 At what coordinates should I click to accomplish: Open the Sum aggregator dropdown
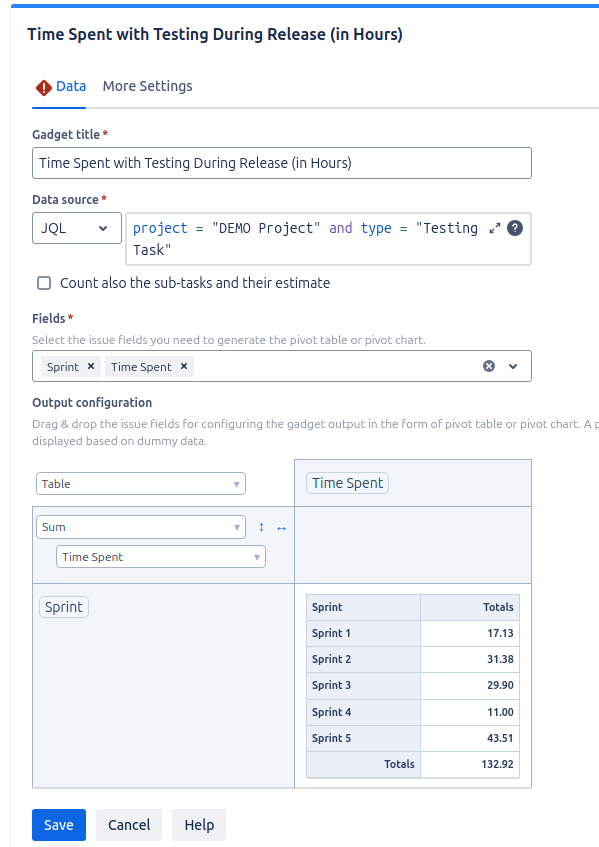coord(141,527)
